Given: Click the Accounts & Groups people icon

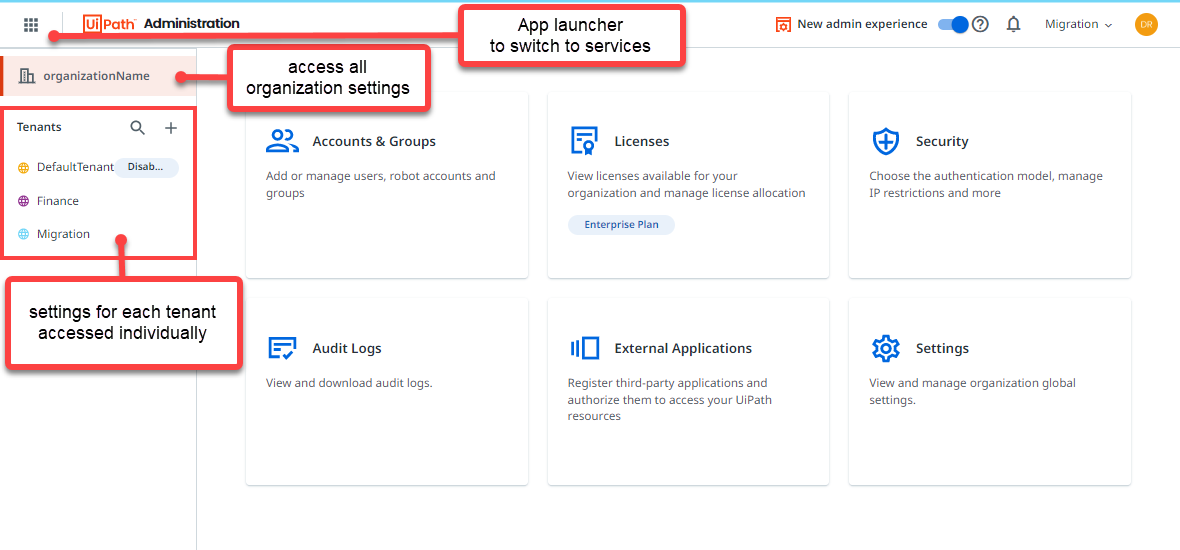Looking at the screenshot, I should point(283,141).
